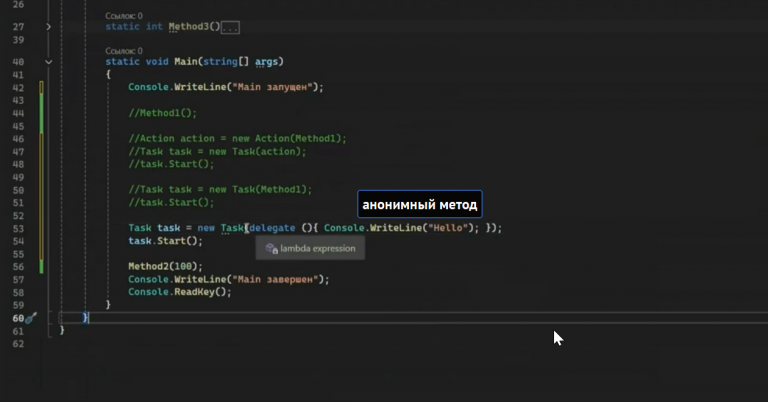Click the 'new' keyword on line 53
This screenshot has height=402, width=768.
206,228
